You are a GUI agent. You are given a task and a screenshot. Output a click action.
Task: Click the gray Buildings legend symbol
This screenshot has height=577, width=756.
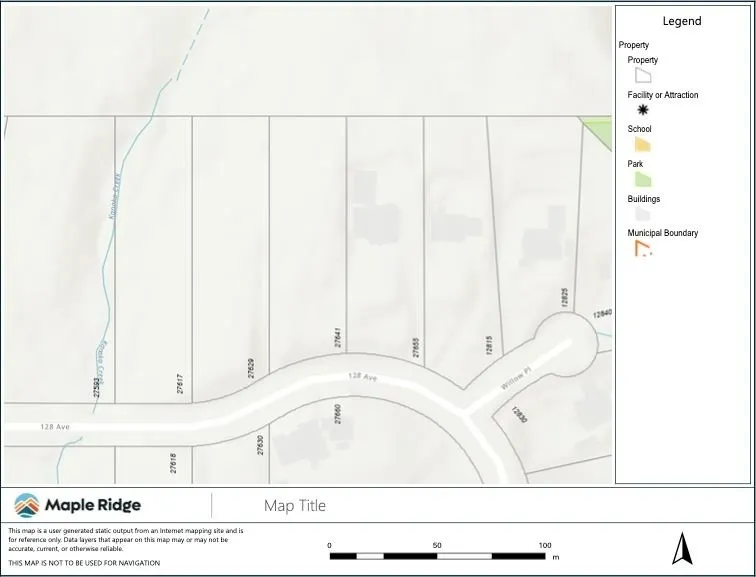[x=643, y=214]
